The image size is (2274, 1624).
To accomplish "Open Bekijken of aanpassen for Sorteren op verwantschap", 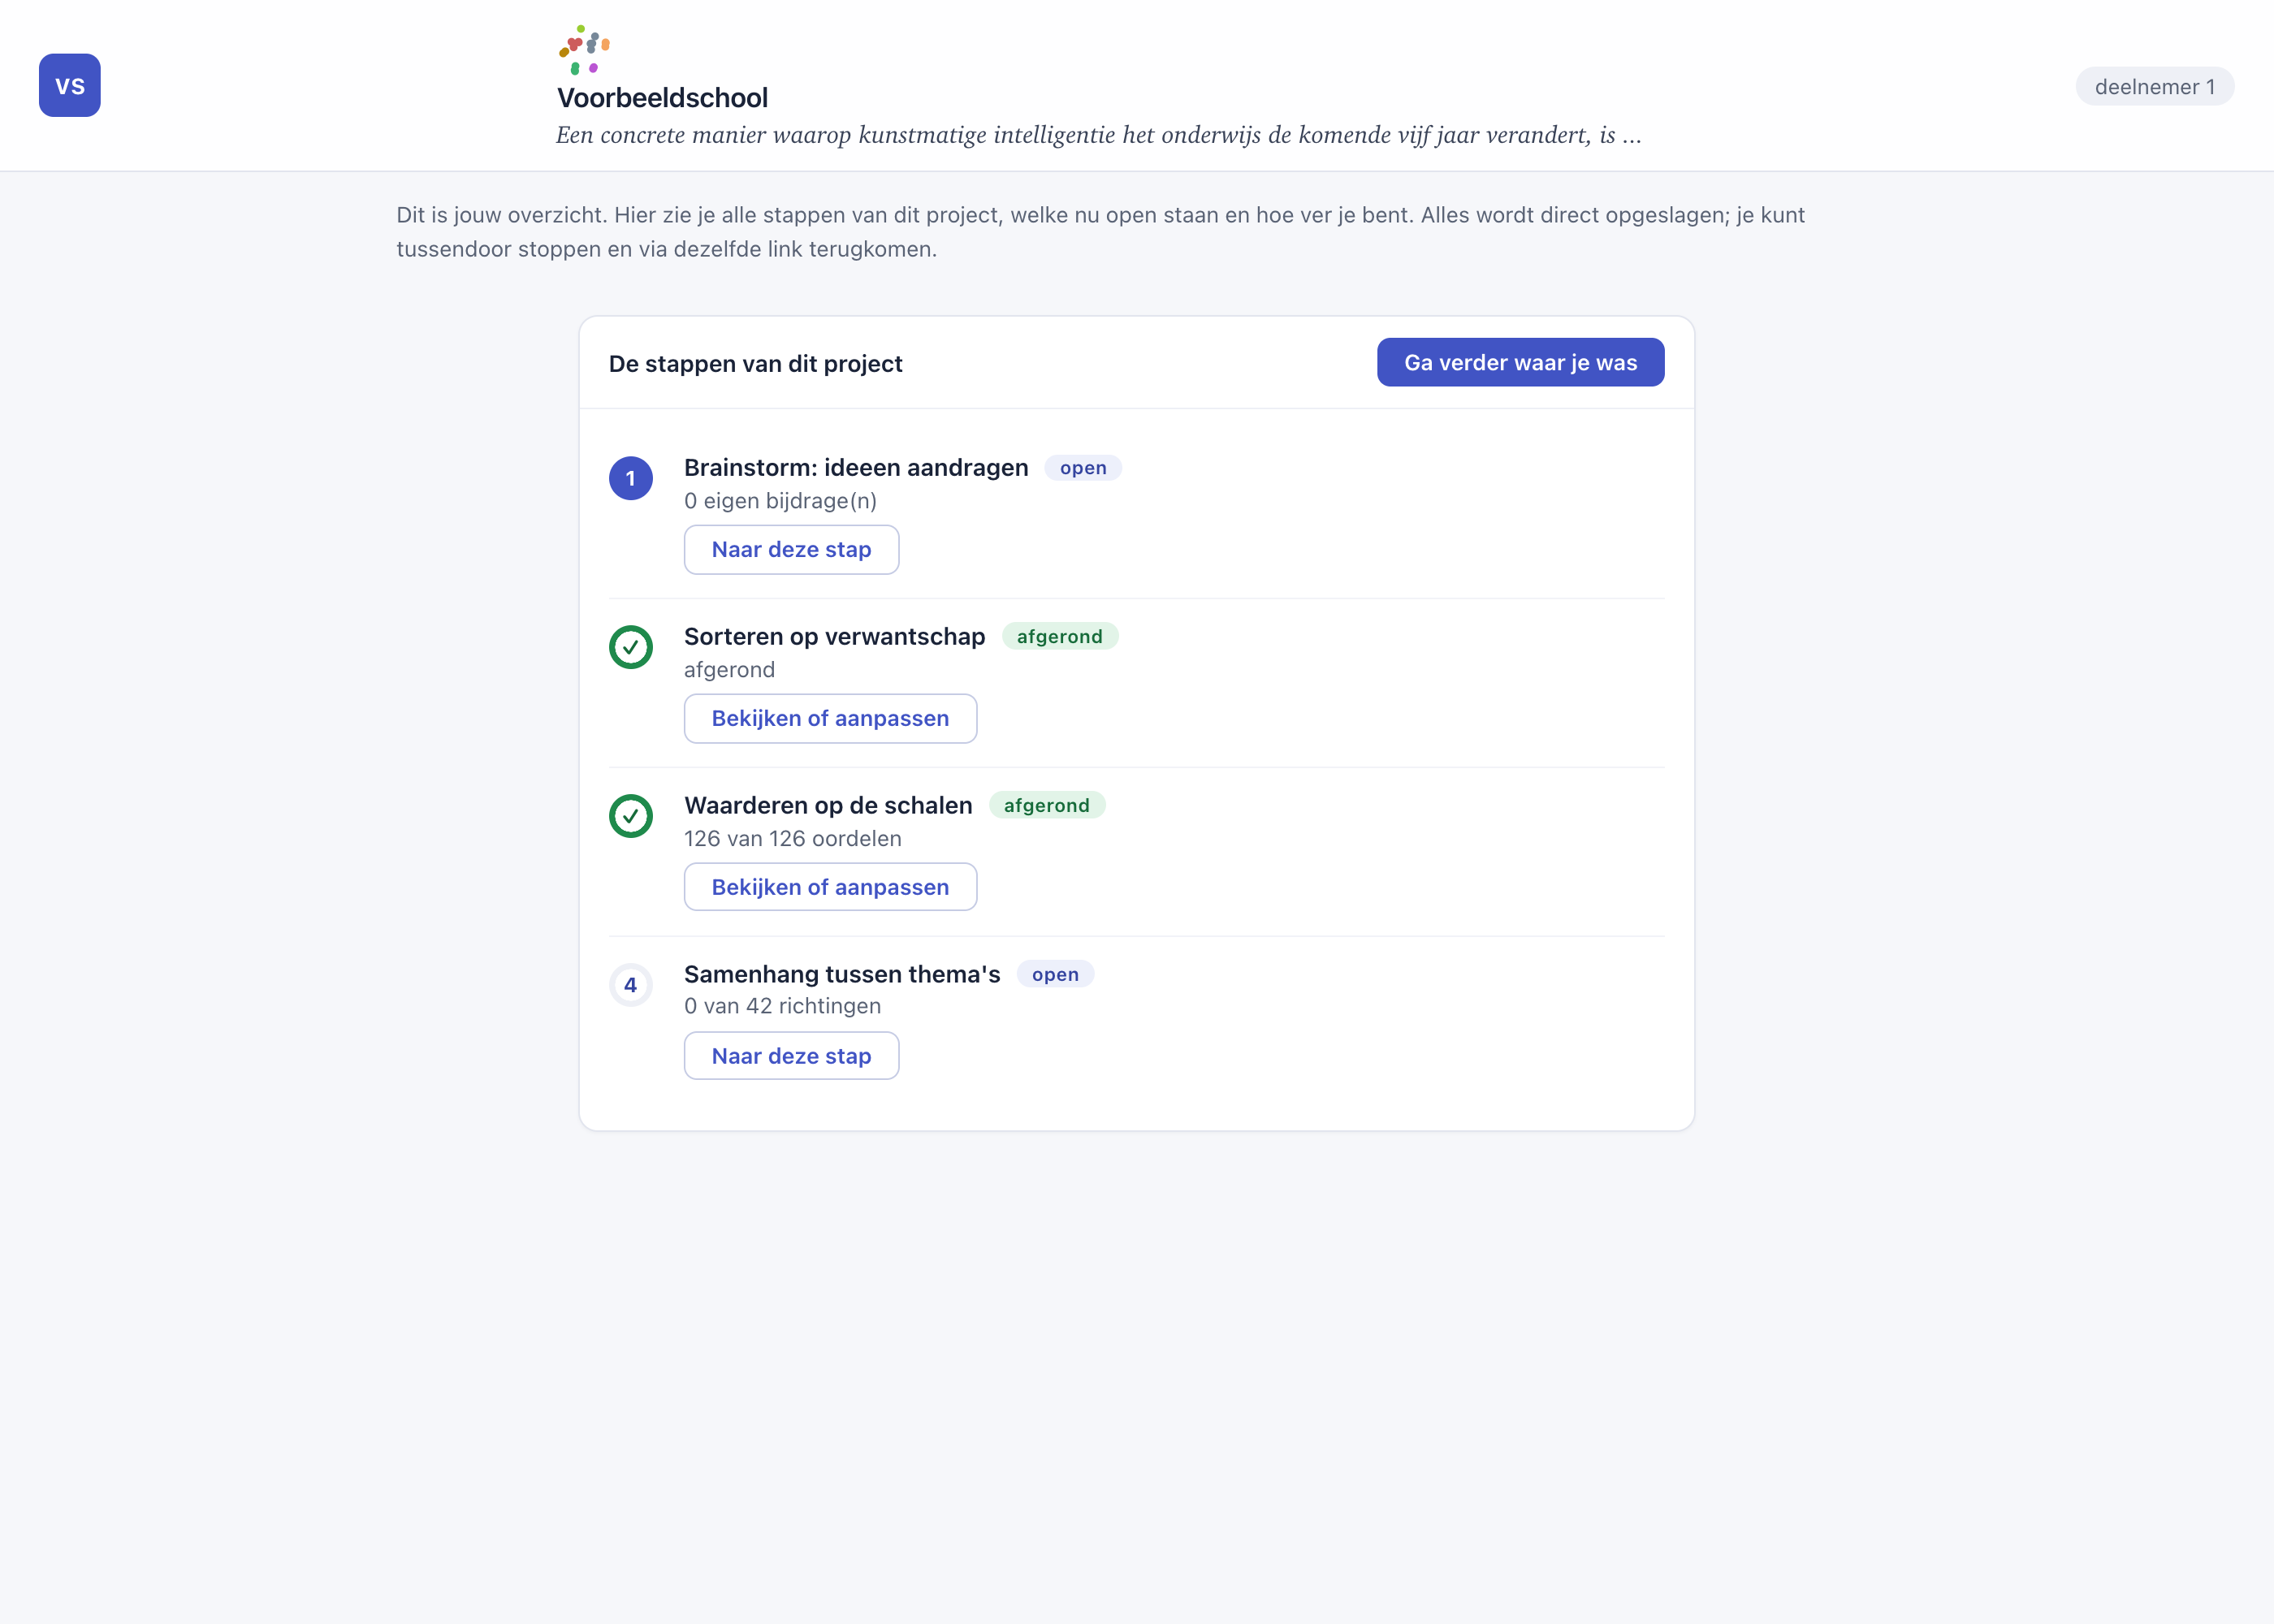I will (830, 718).
